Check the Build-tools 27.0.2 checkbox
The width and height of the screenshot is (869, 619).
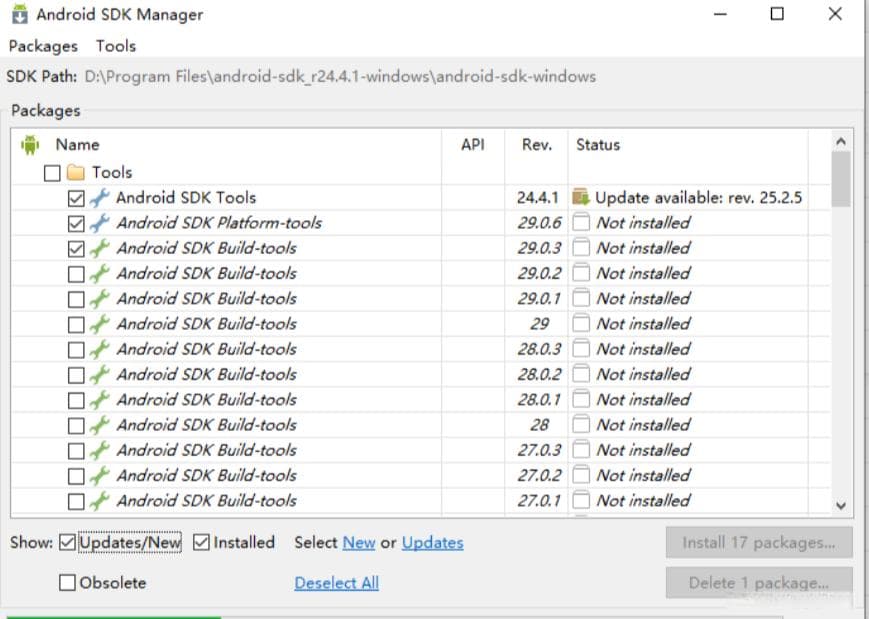[76, 477]
